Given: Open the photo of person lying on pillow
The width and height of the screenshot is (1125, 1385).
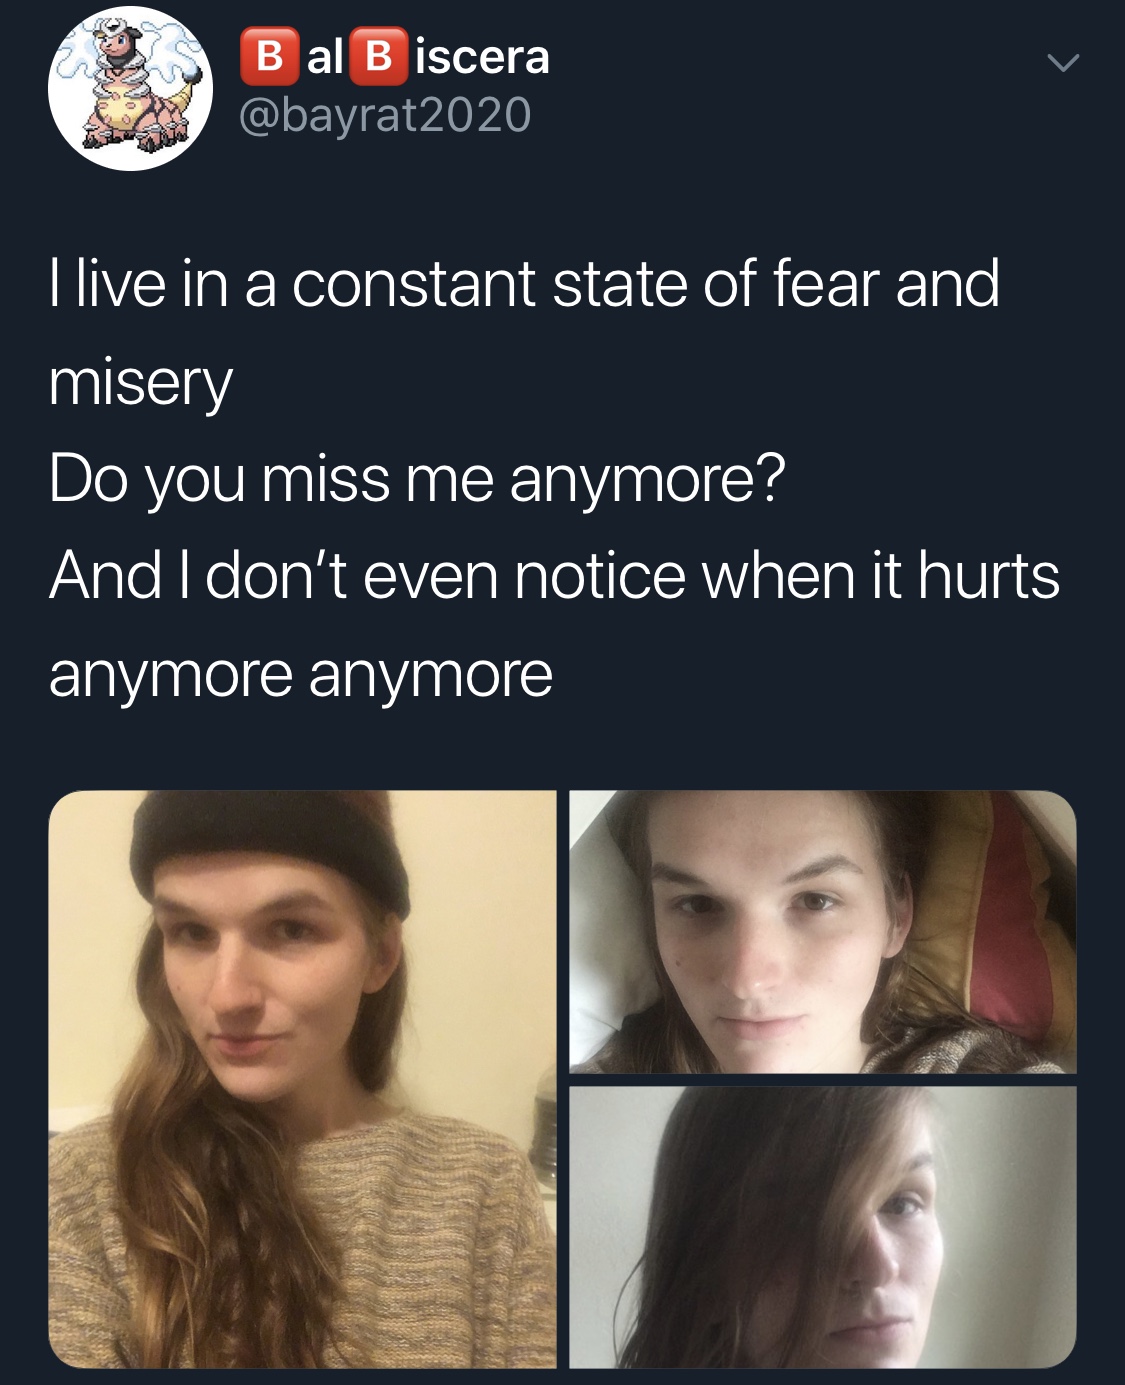Looking at the screenshot, I should (x=823, y=932).
